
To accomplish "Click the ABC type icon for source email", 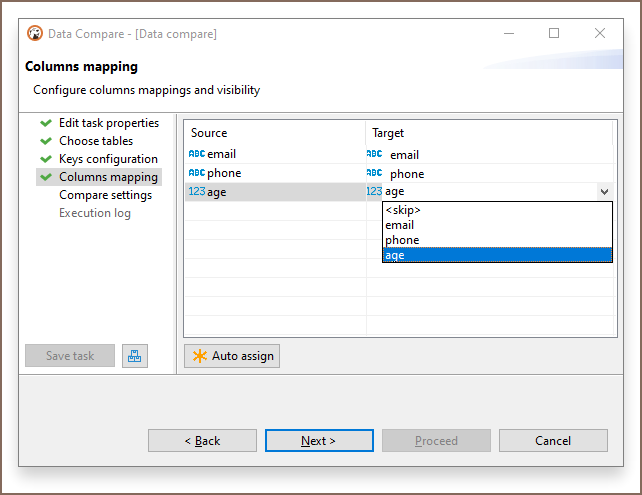I will [197, 154].
